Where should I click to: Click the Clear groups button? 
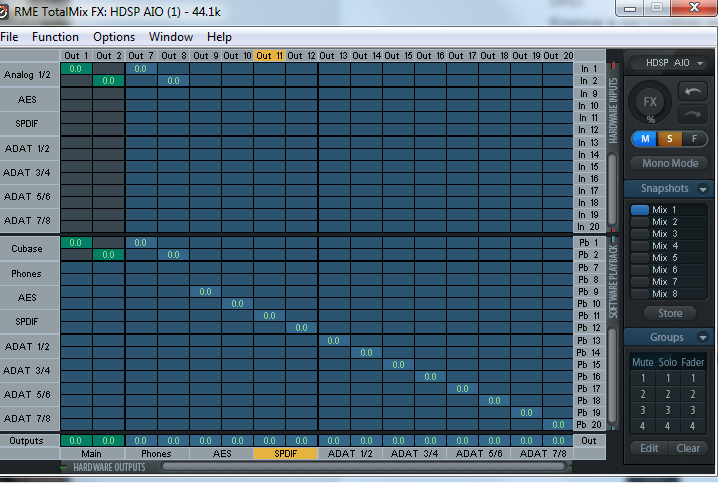pyautogui.click(x=688, y=448)
